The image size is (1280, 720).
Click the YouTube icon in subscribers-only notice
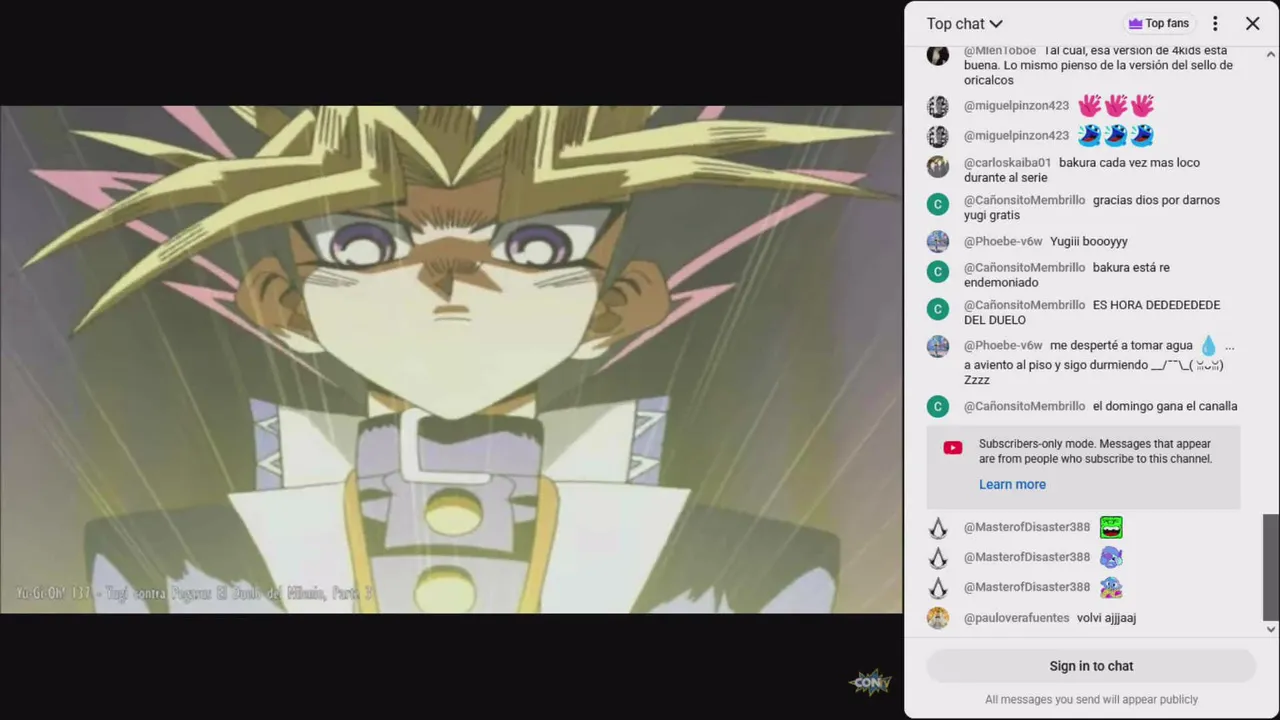[953, 448]
